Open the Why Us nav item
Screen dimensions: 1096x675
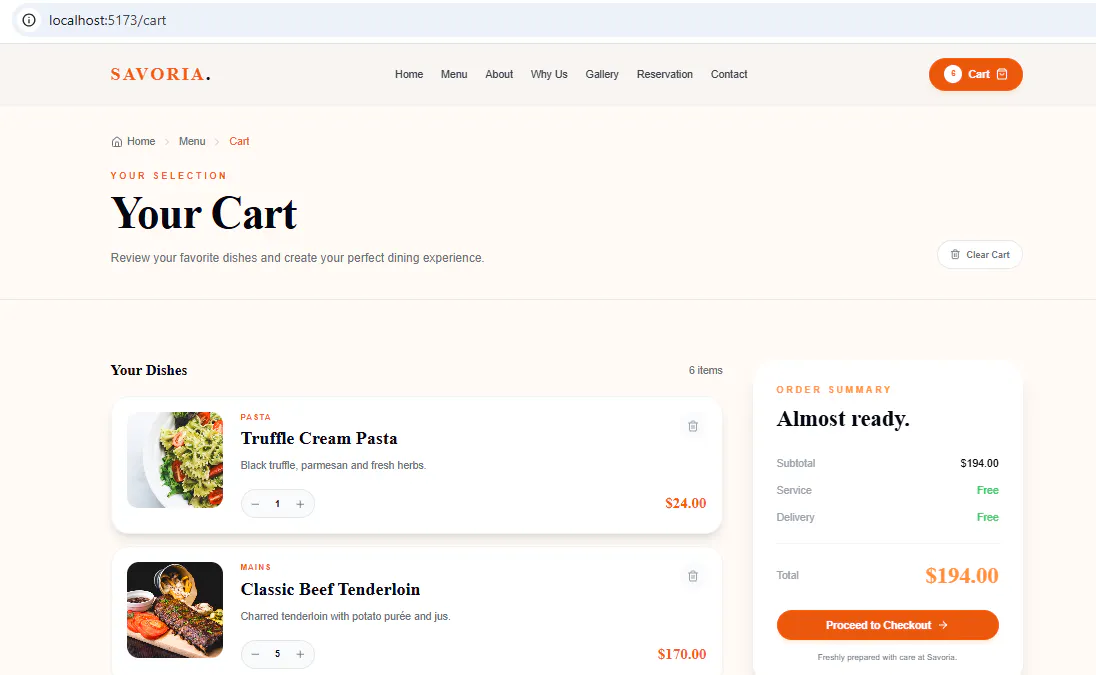pyautogui.click(x=549, y=74)
